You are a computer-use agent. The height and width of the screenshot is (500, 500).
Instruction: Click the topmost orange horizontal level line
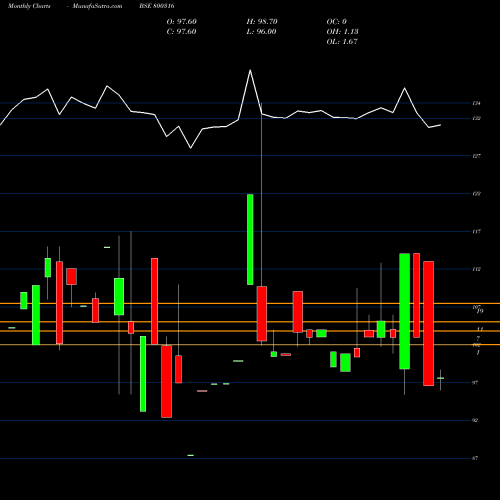pyautogui.click(x=250, y=303)
